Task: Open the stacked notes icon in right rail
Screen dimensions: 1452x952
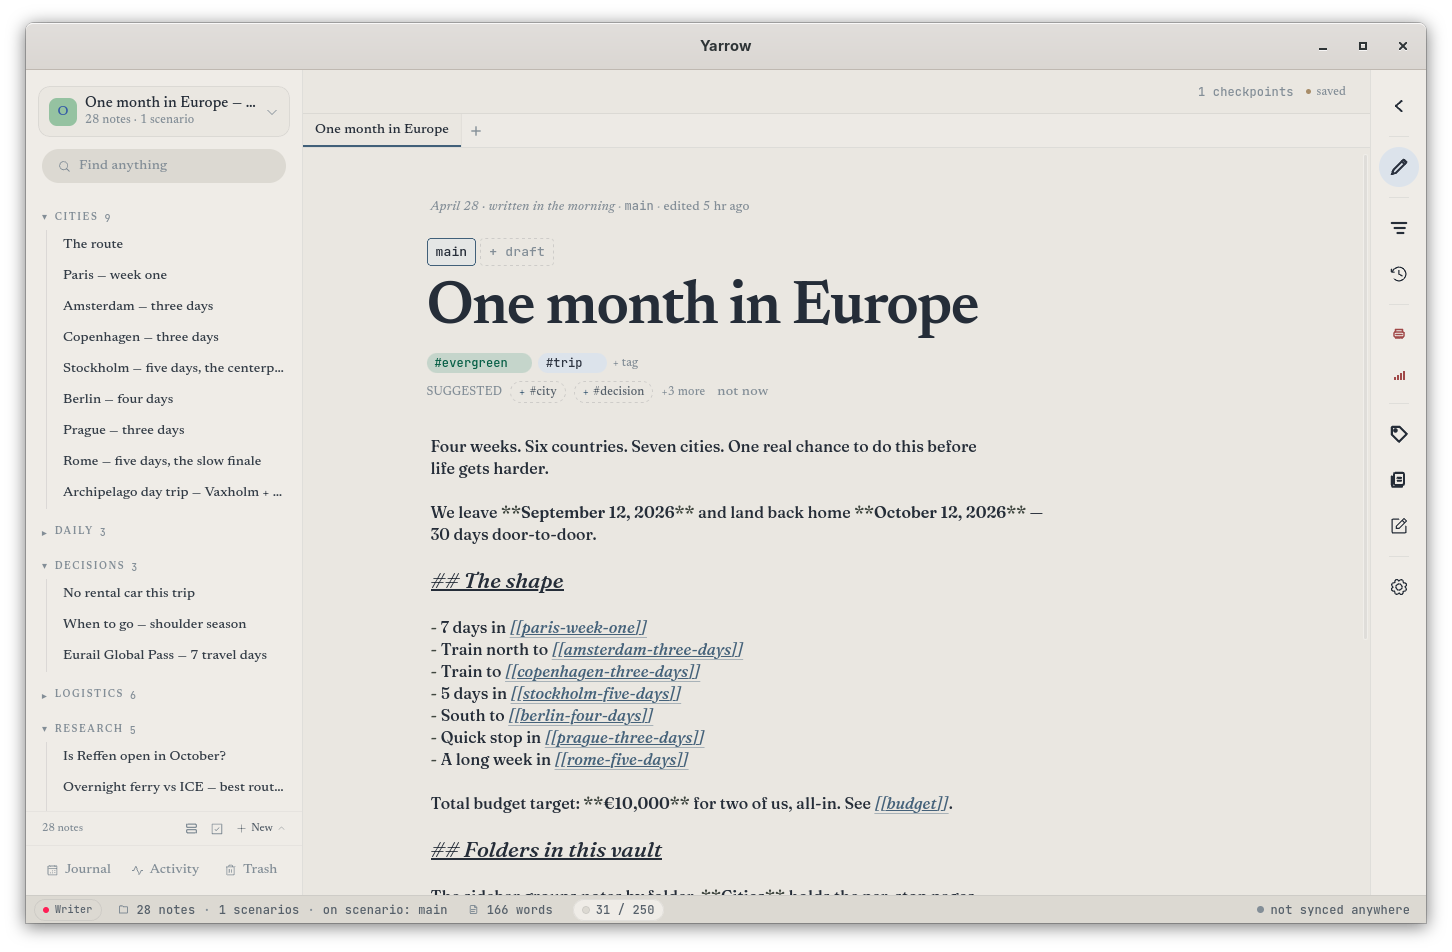Action: tap(1398, 480)
